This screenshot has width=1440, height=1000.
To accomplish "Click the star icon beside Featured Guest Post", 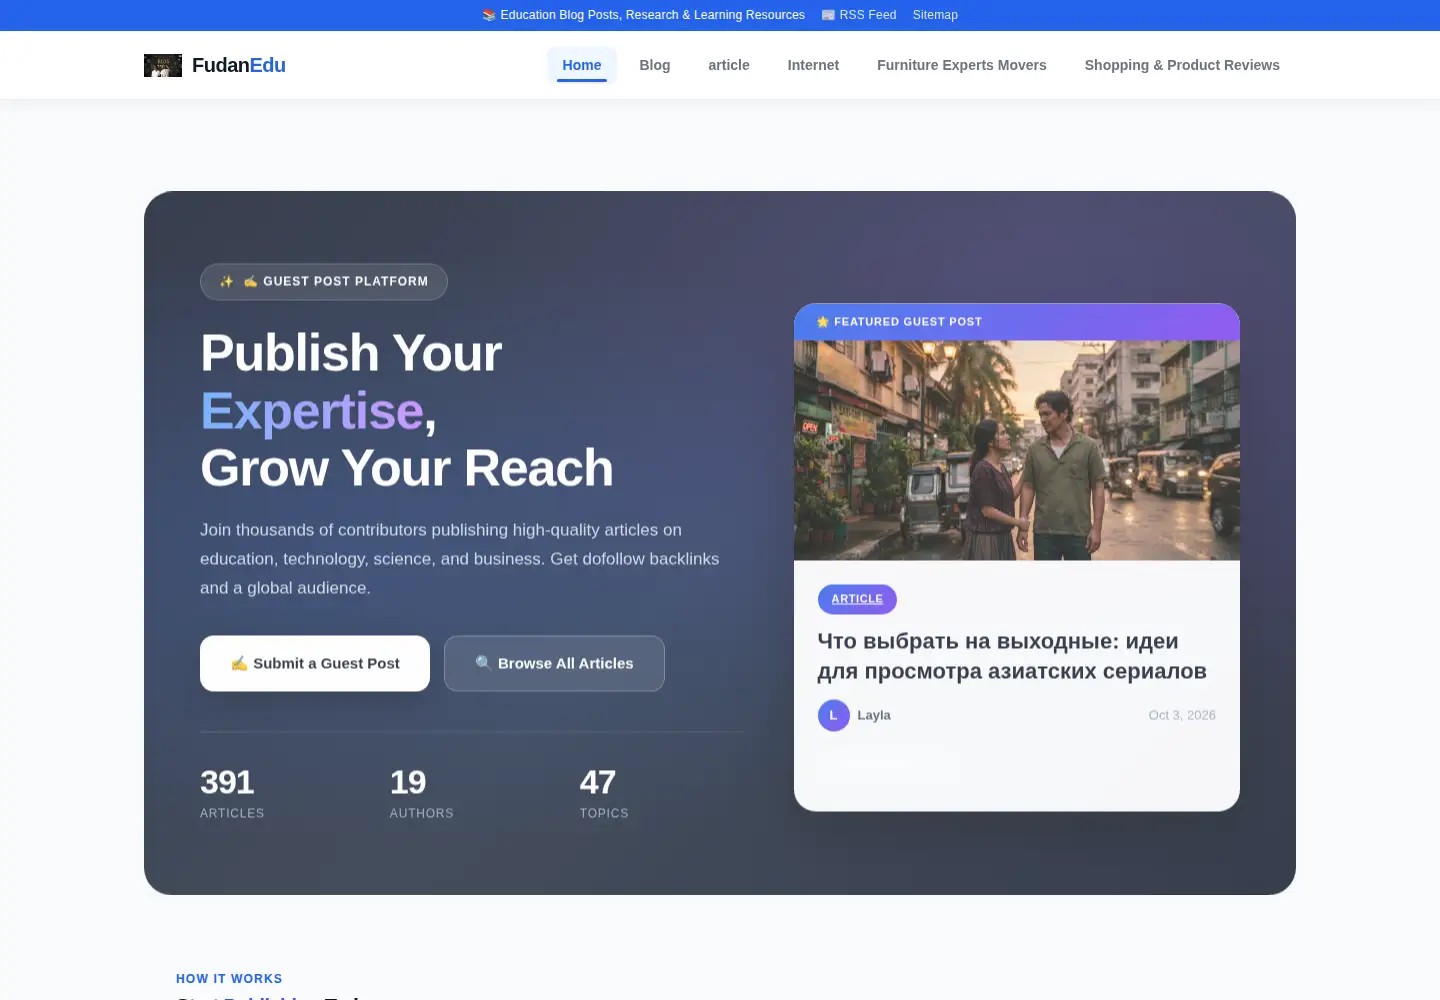I will coord(823,322).
